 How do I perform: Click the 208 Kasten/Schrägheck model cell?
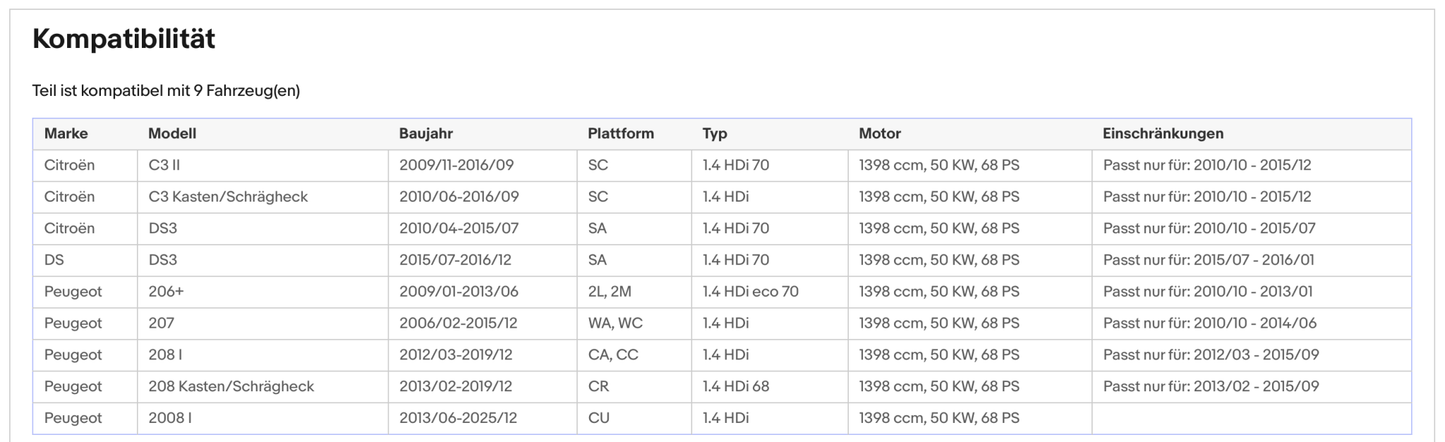(x=231, y=387)
